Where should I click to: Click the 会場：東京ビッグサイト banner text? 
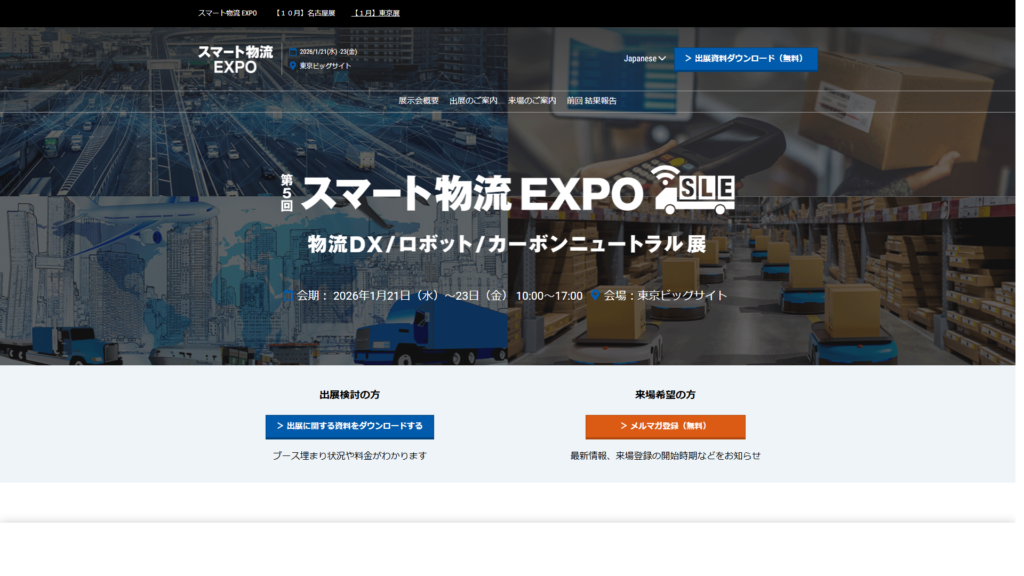tap(665, 296)
